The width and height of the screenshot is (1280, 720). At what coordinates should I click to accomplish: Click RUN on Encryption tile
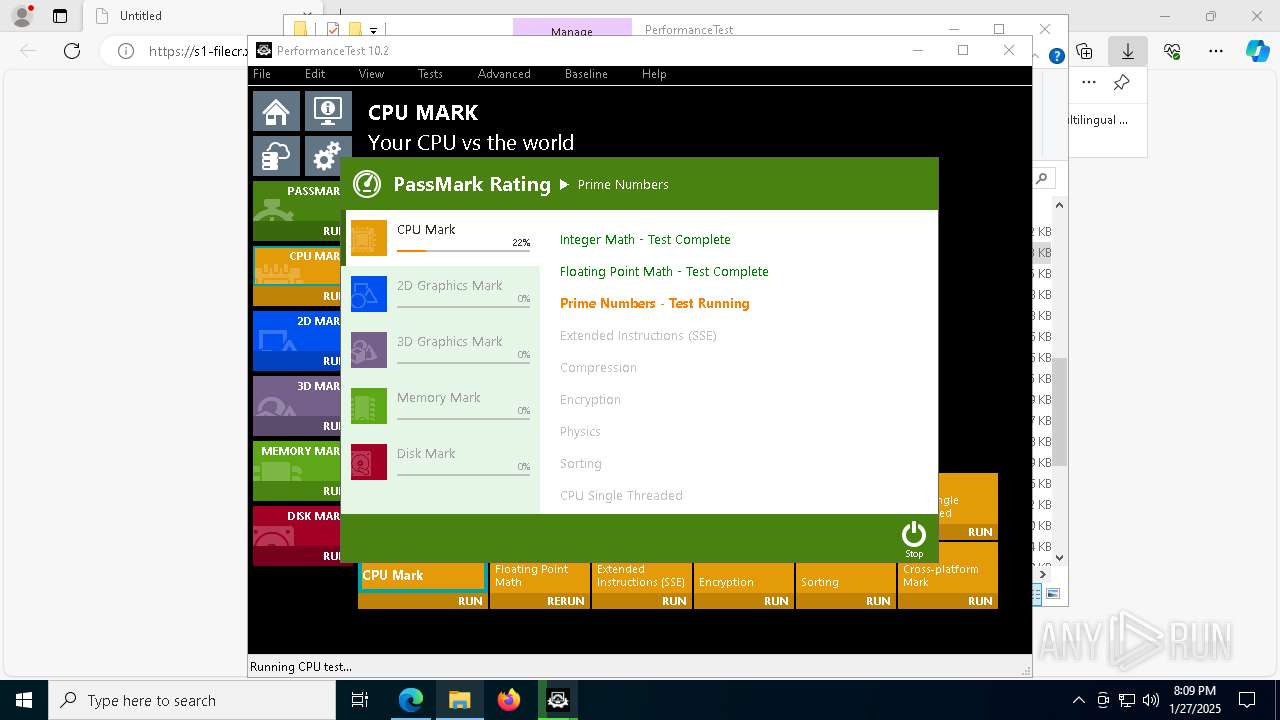[x=776, y=601]
